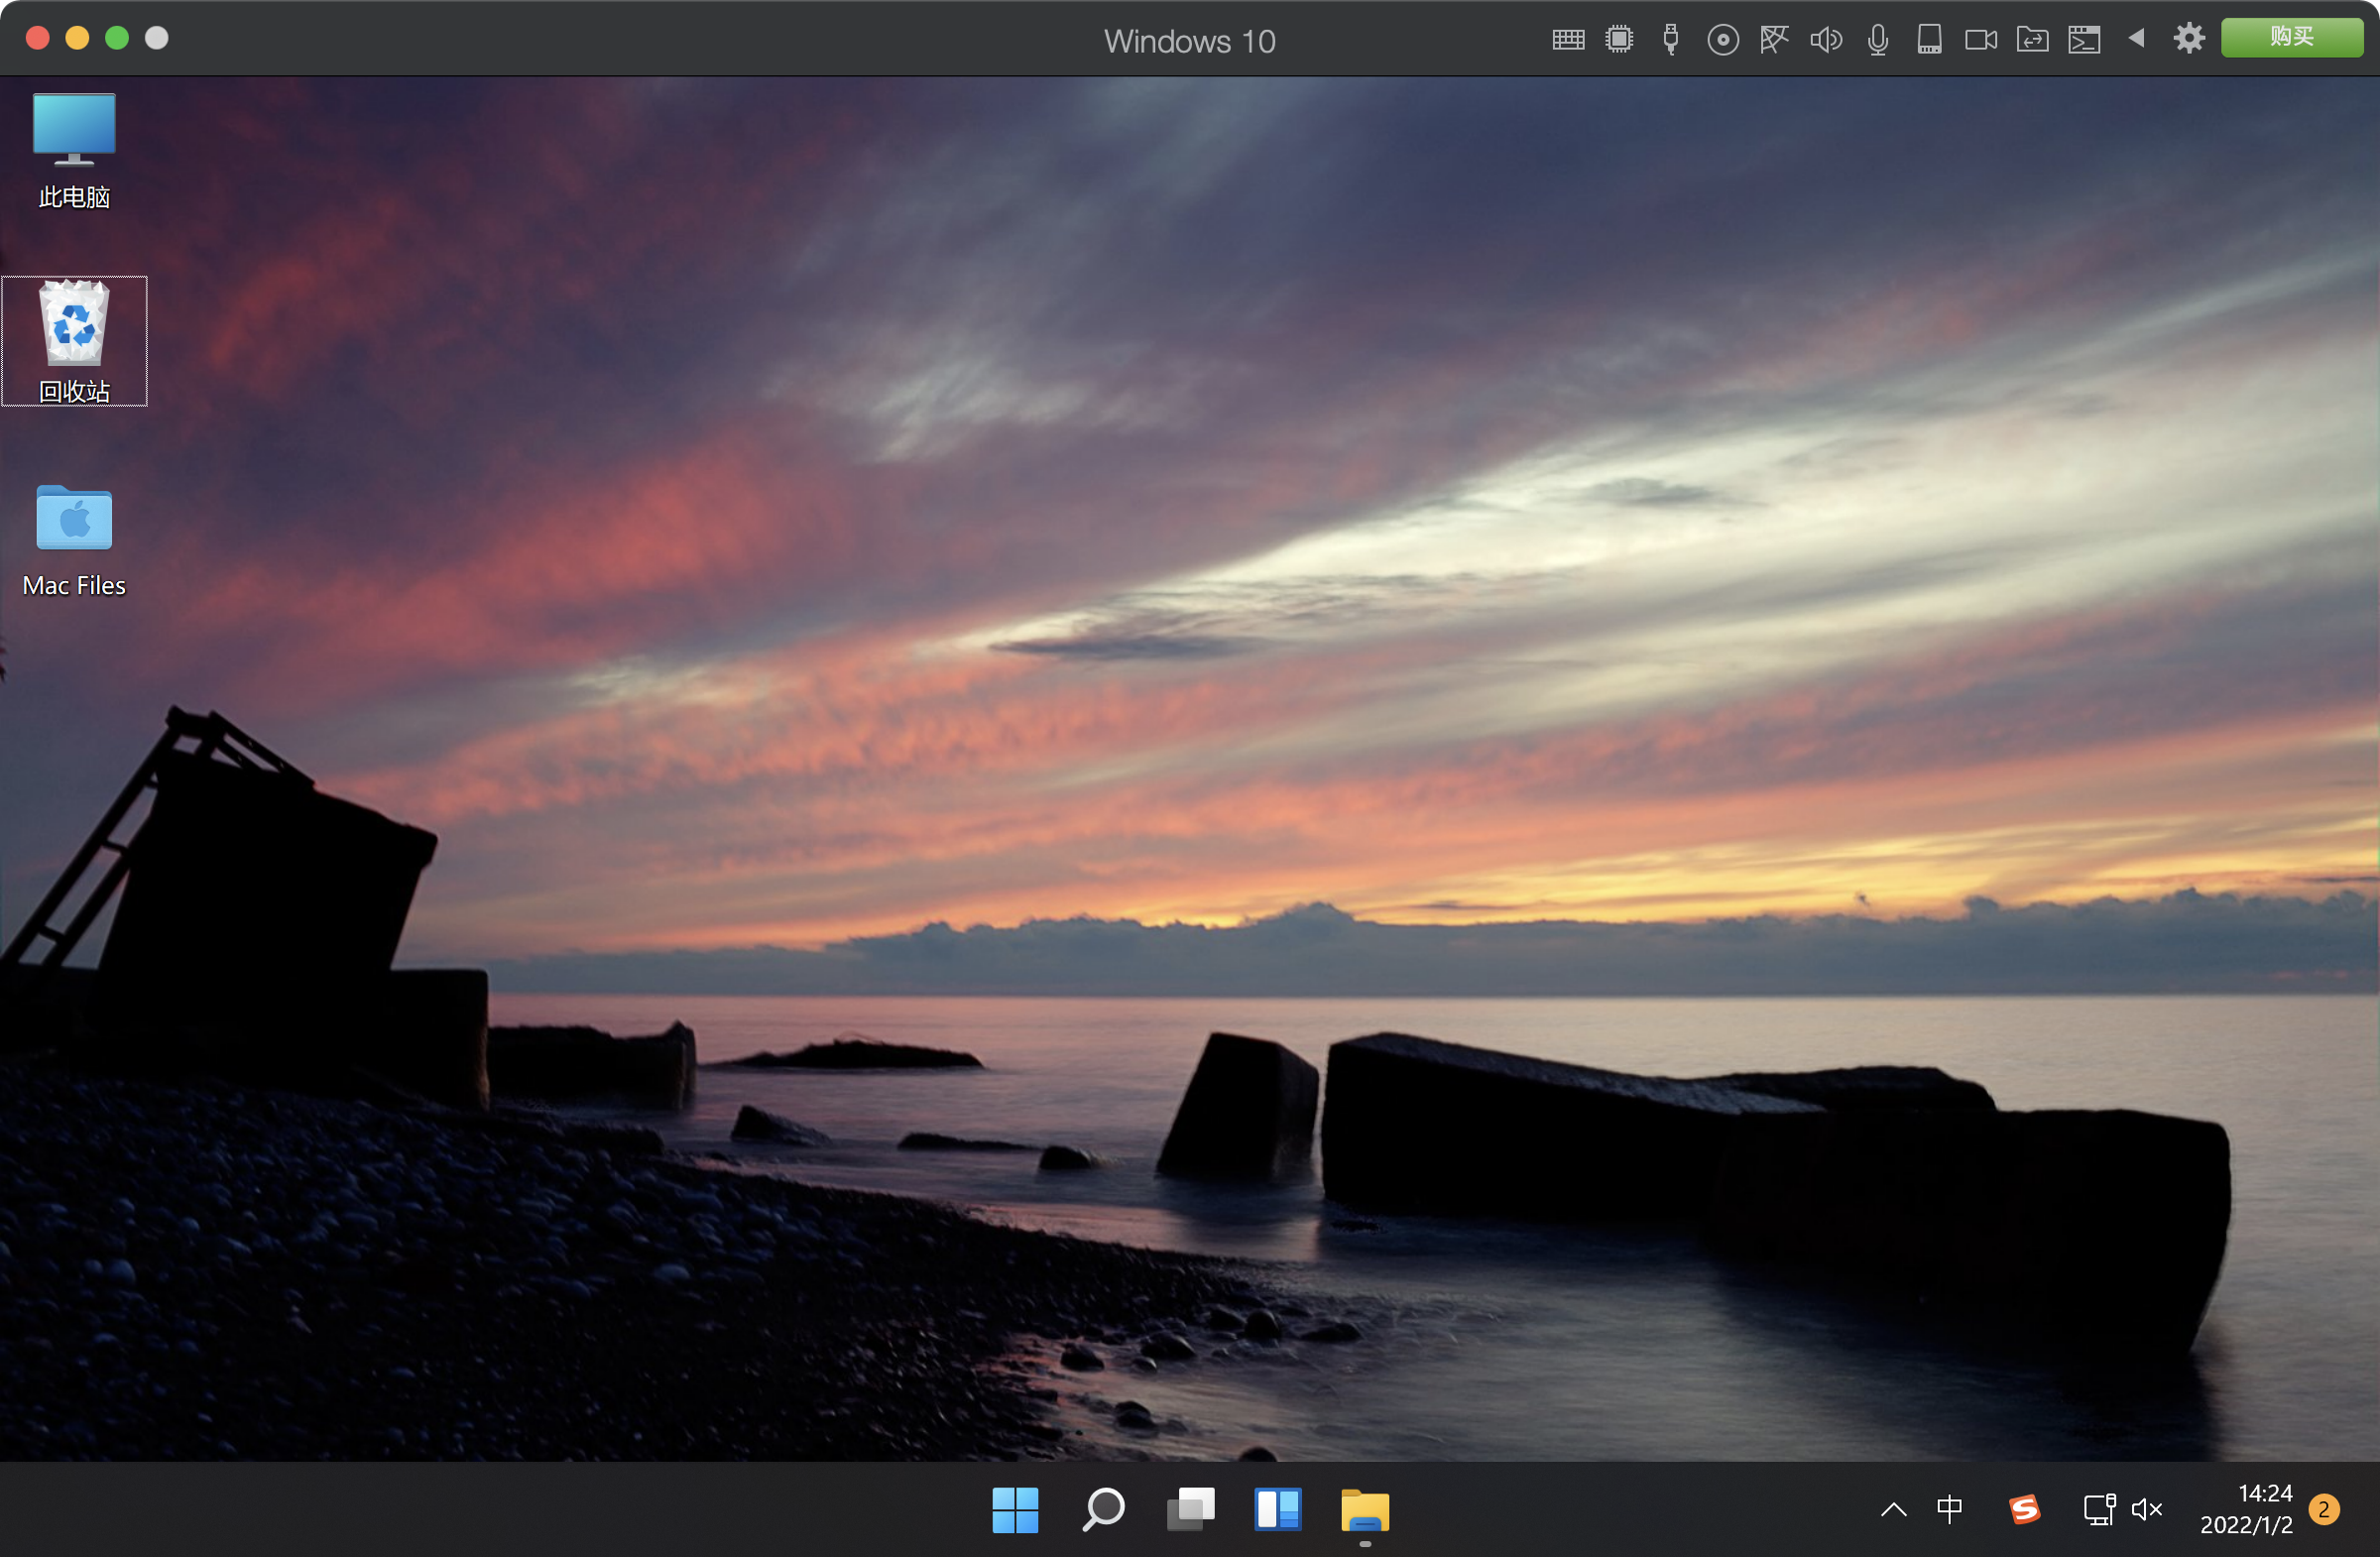Expand the hidden tray icons chevron
Viewport: 2380px width, 1557px height.
tap(1893, 1509)
